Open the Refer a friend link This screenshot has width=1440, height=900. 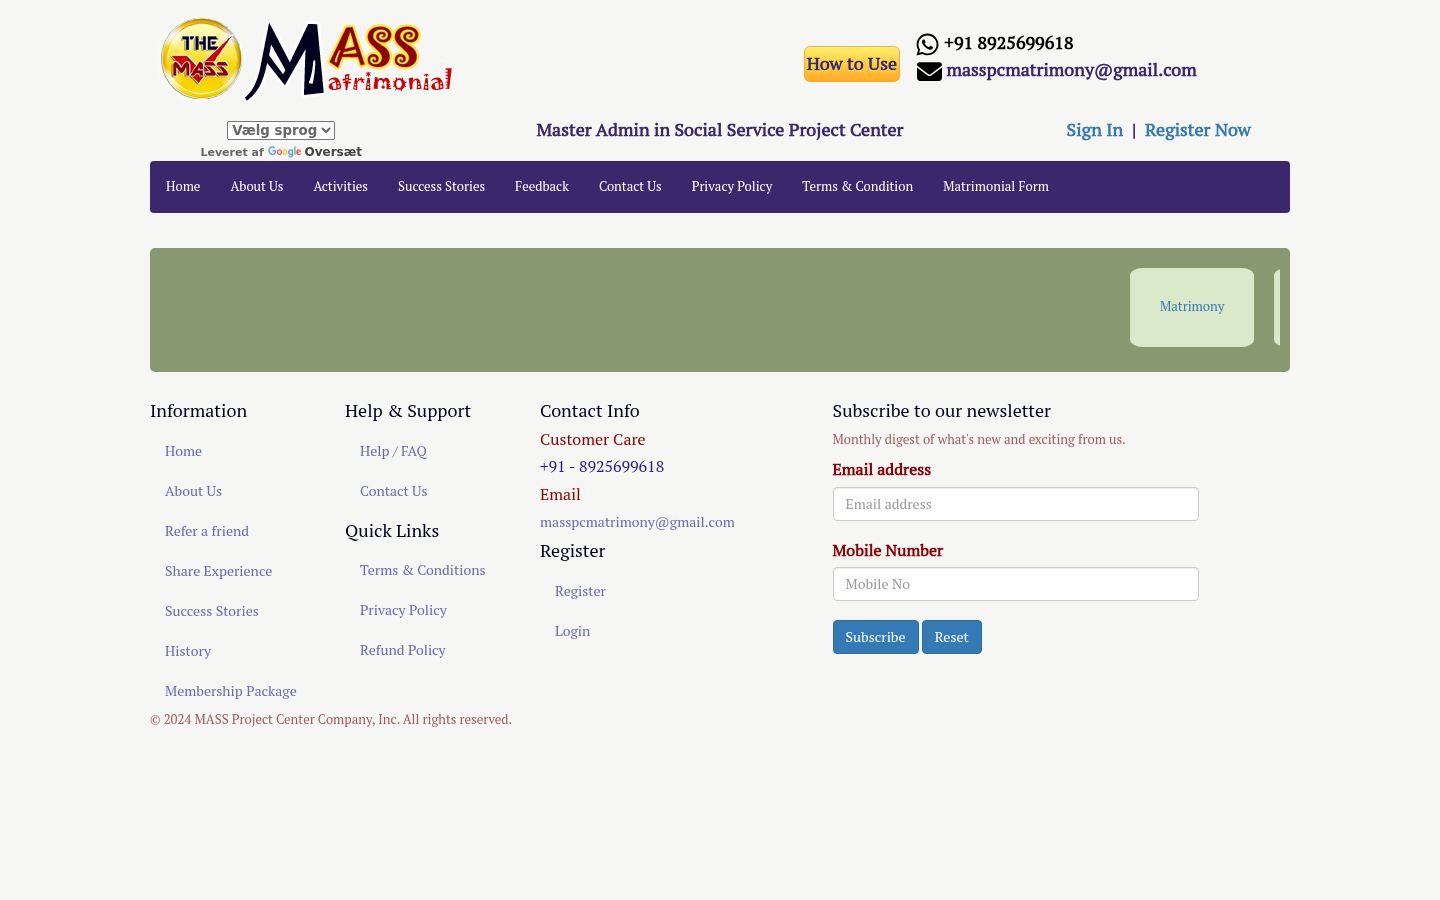pos(207,531)
